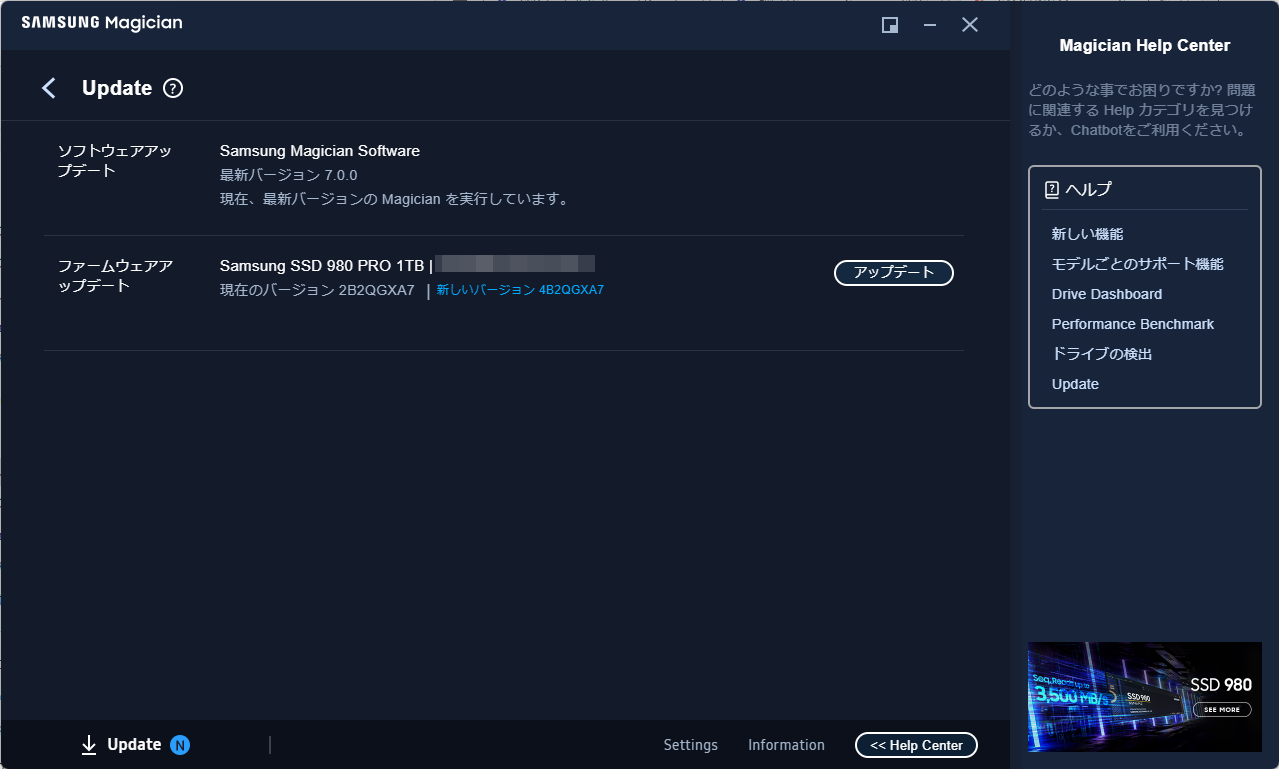Click the 最新バージョン 7.0.0 text
Viewport: 1279px width, 769px height.
pos(288,175)
